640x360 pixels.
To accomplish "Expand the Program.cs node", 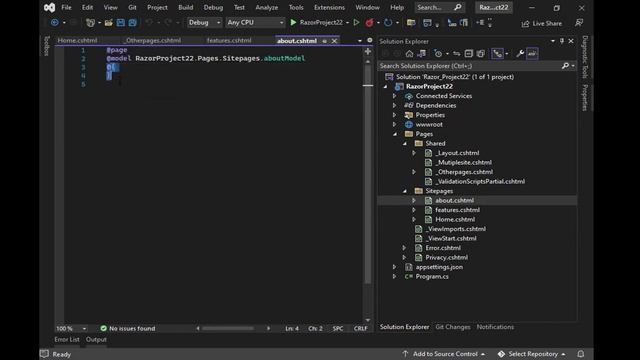I will point(394,276).
